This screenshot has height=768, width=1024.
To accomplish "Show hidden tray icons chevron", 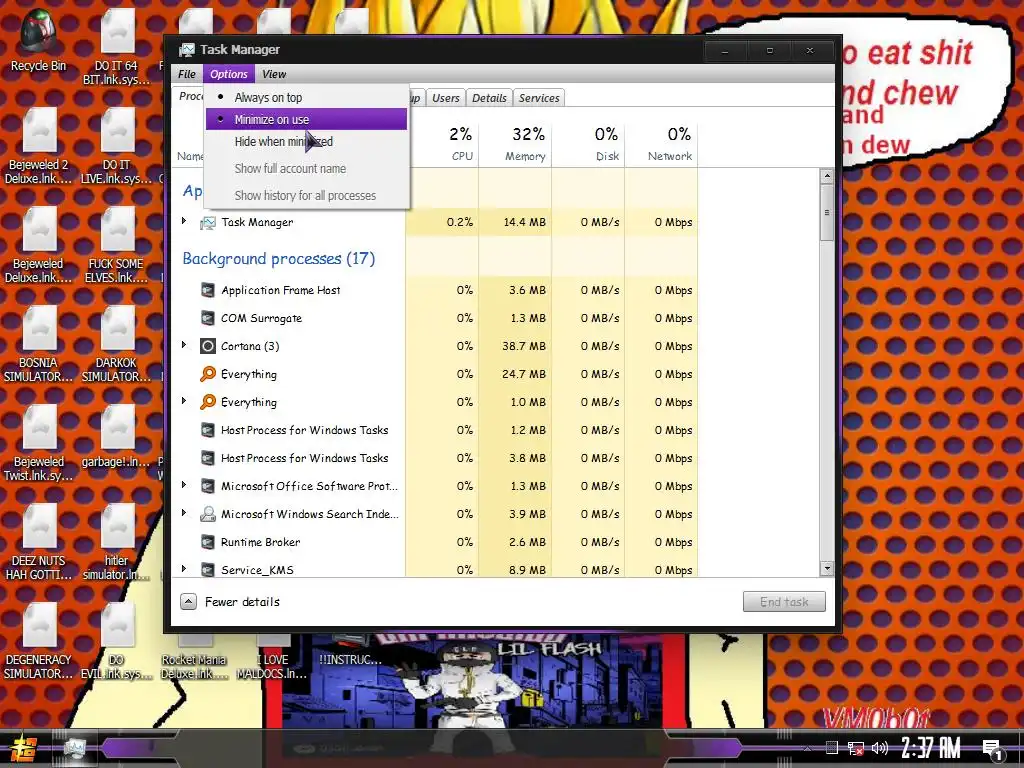I will [808, 749].
